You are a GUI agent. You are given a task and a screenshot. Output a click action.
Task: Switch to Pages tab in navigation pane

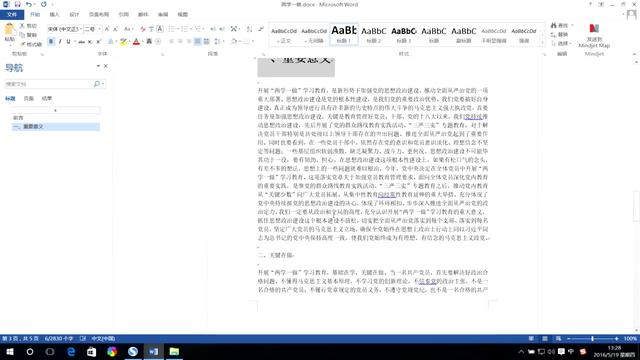click(x=29, y=98)
